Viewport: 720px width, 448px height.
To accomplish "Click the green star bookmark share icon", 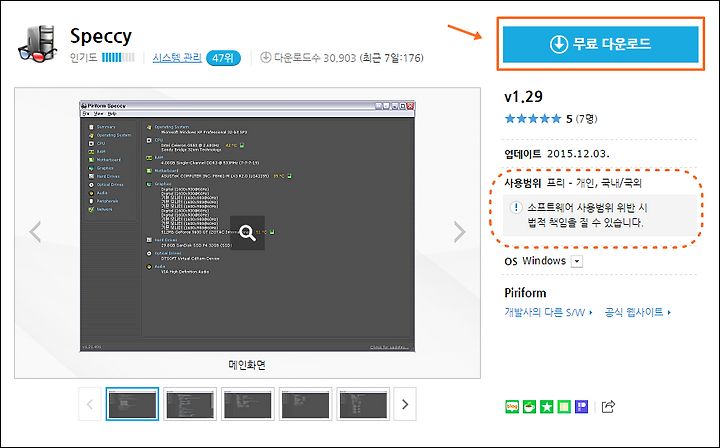I will [x=546, y=407].
